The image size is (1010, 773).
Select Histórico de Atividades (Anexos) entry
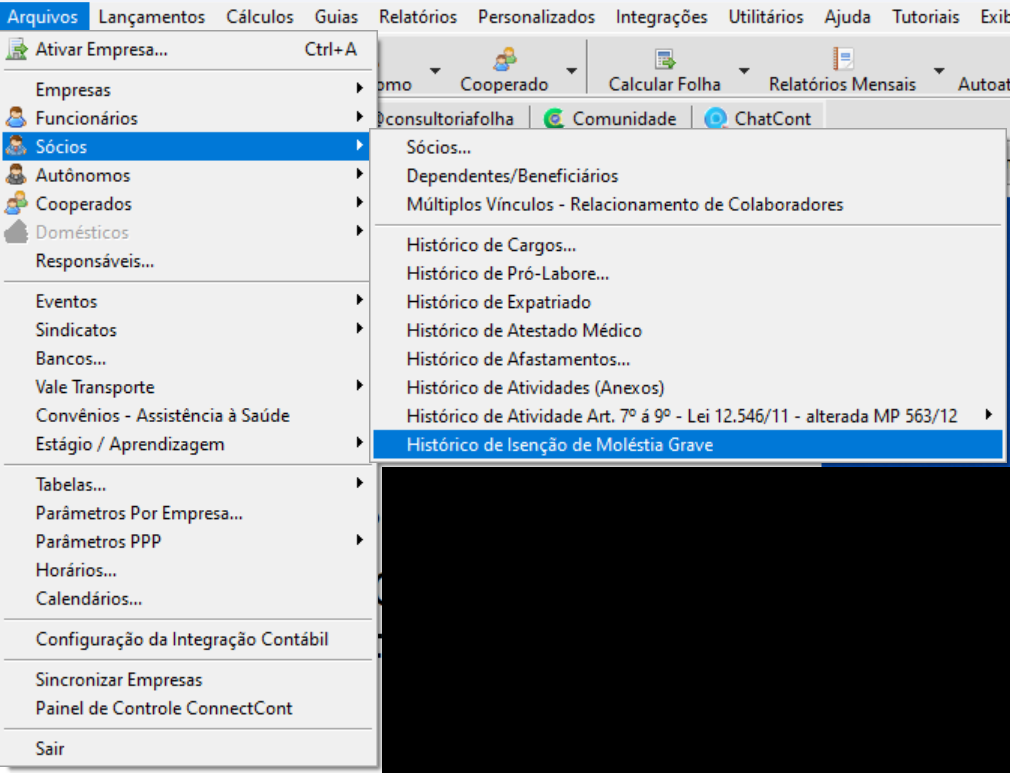pos(688,387)
